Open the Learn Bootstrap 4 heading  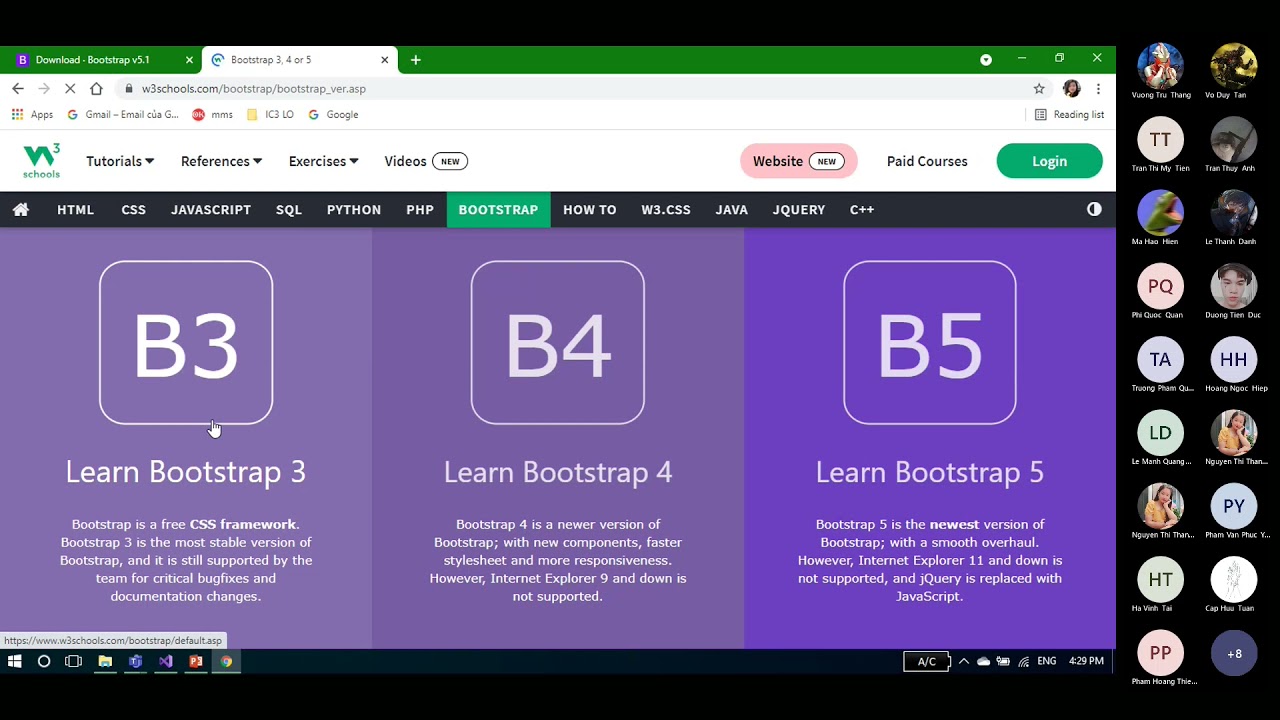(558, 472)
